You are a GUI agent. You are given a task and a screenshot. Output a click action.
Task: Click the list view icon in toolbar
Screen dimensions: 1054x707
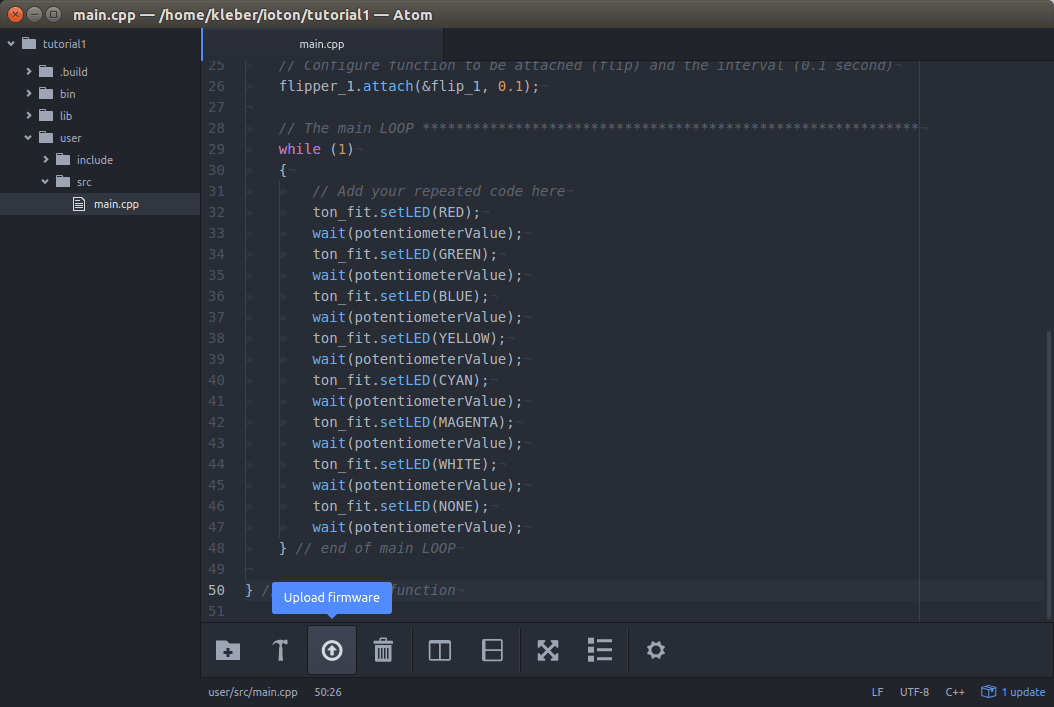(x=600, y=650)
